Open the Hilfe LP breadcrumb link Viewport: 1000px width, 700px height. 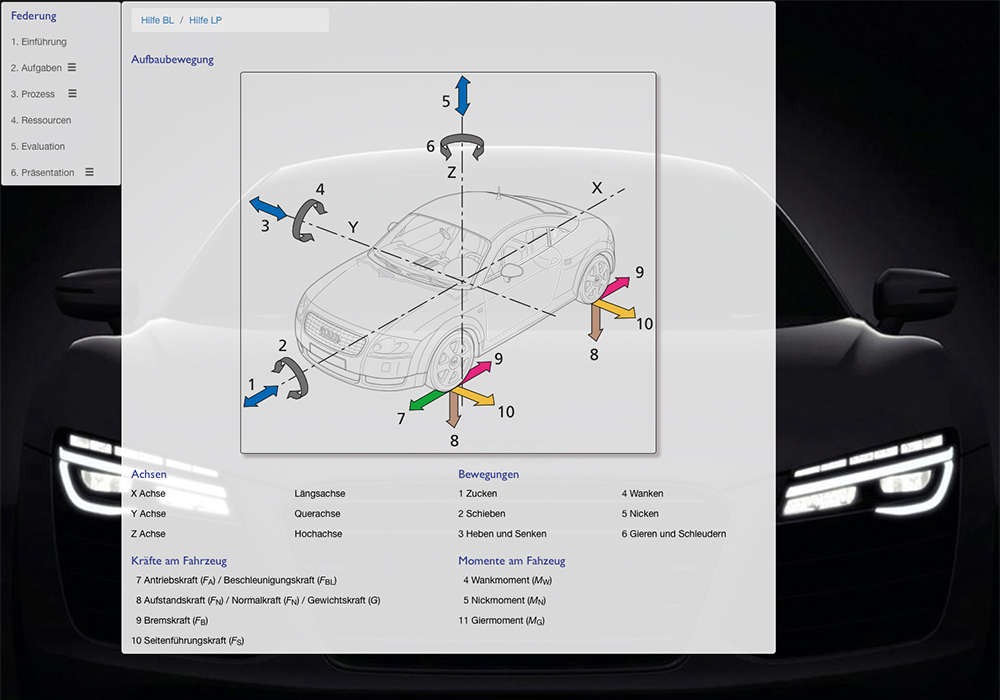pyautogui.click(x=205, y=20)
